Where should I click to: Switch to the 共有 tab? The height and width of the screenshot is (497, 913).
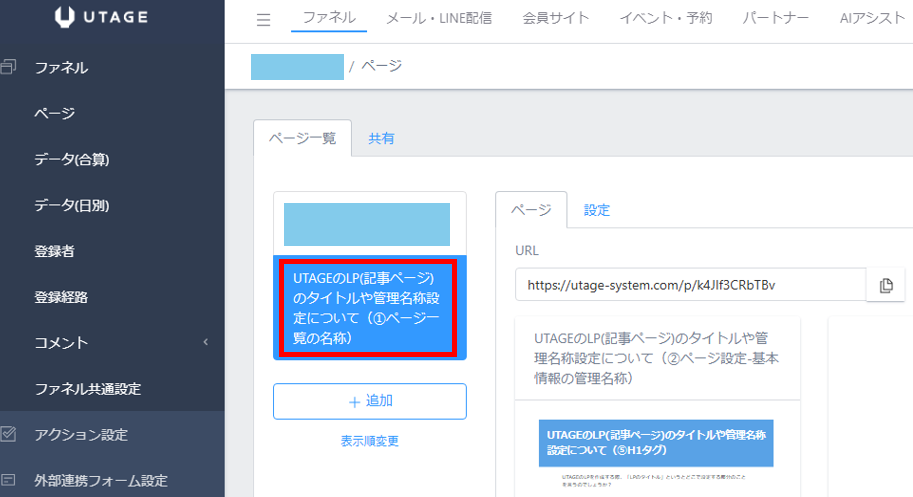click(x=381, y=139)
